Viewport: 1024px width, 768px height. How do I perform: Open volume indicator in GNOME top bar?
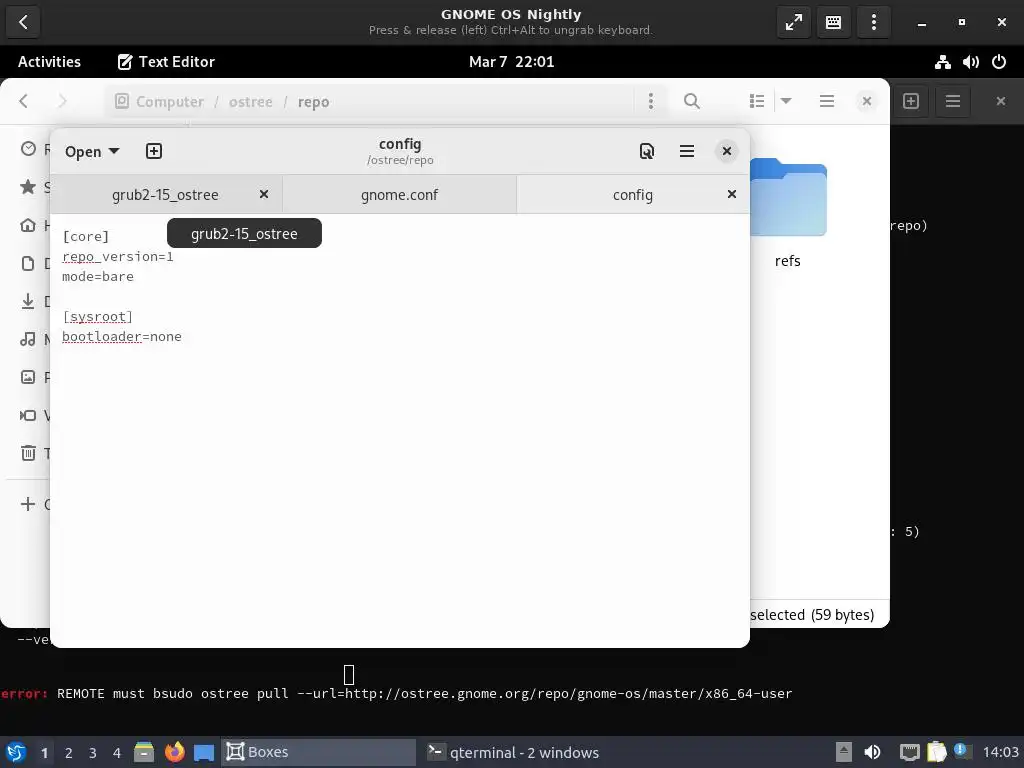[x=970, y=62]
